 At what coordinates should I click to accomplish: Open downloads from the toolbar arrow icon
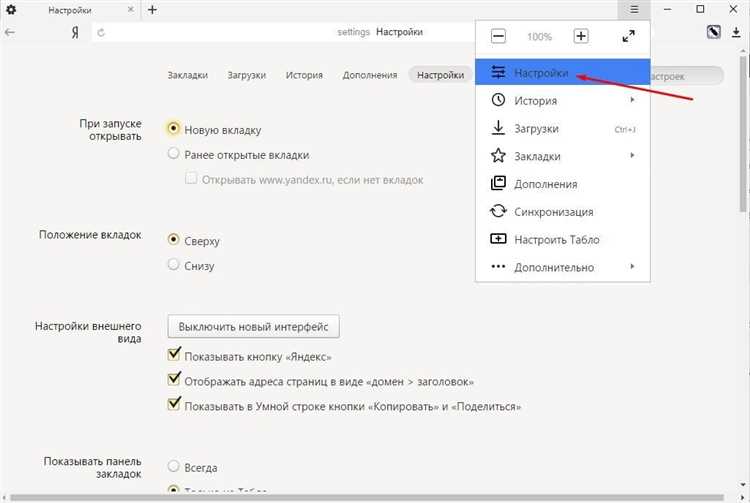[736, 33]
